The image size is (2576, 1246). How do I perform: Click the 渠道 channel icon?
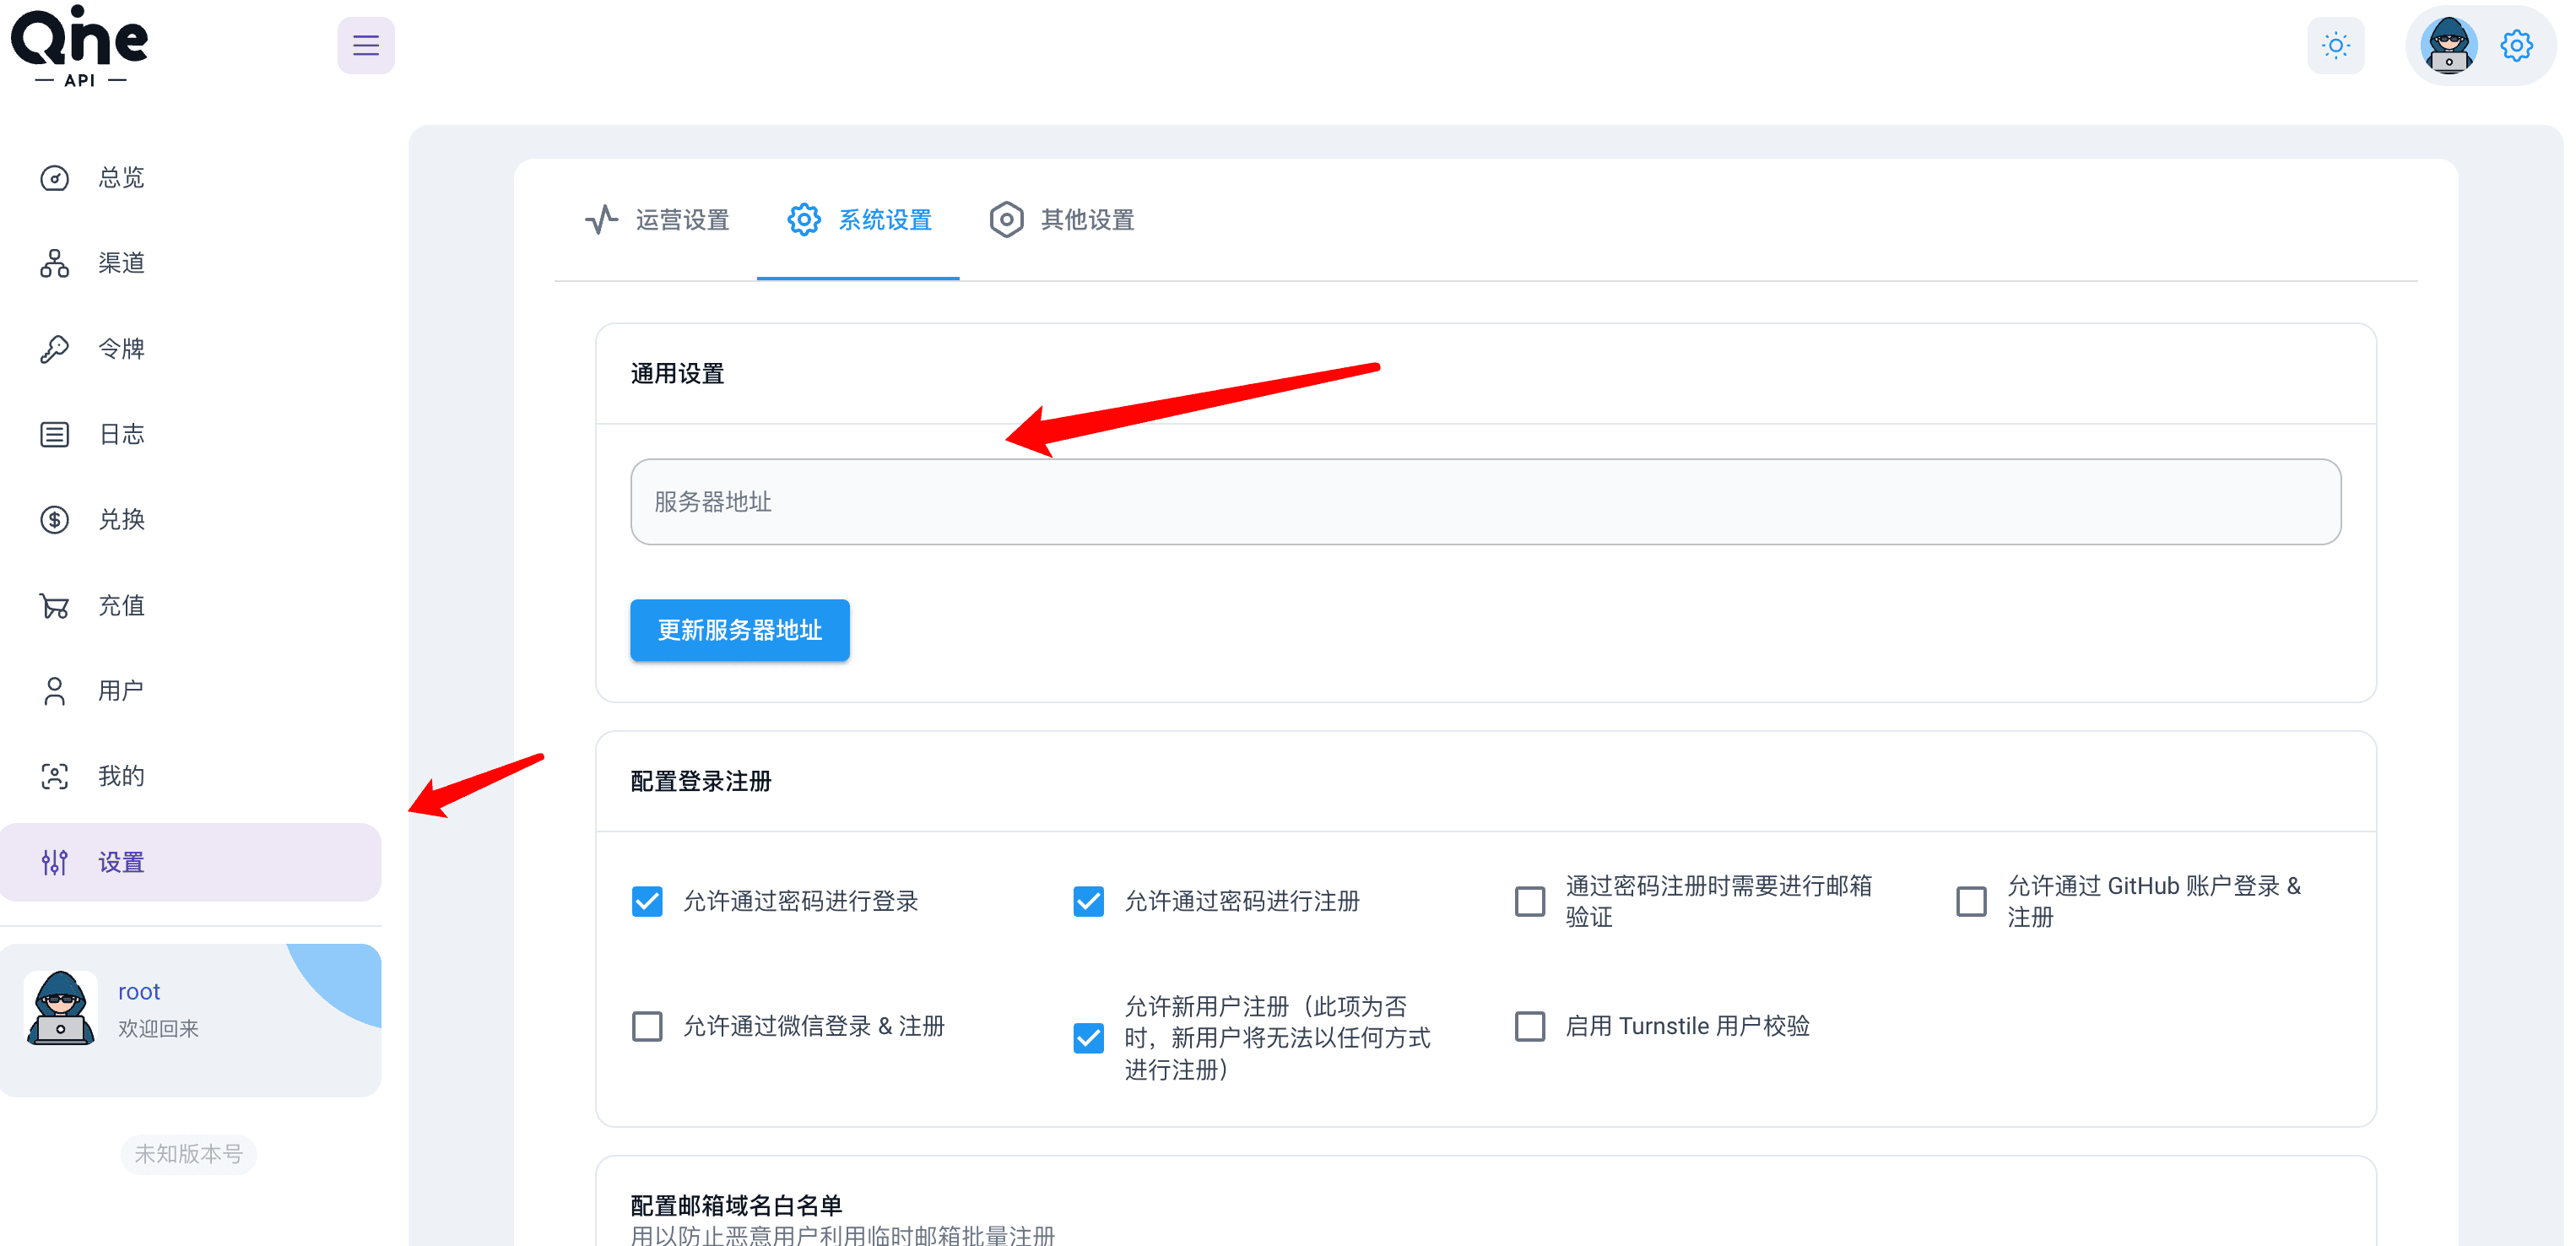(54, 263)
